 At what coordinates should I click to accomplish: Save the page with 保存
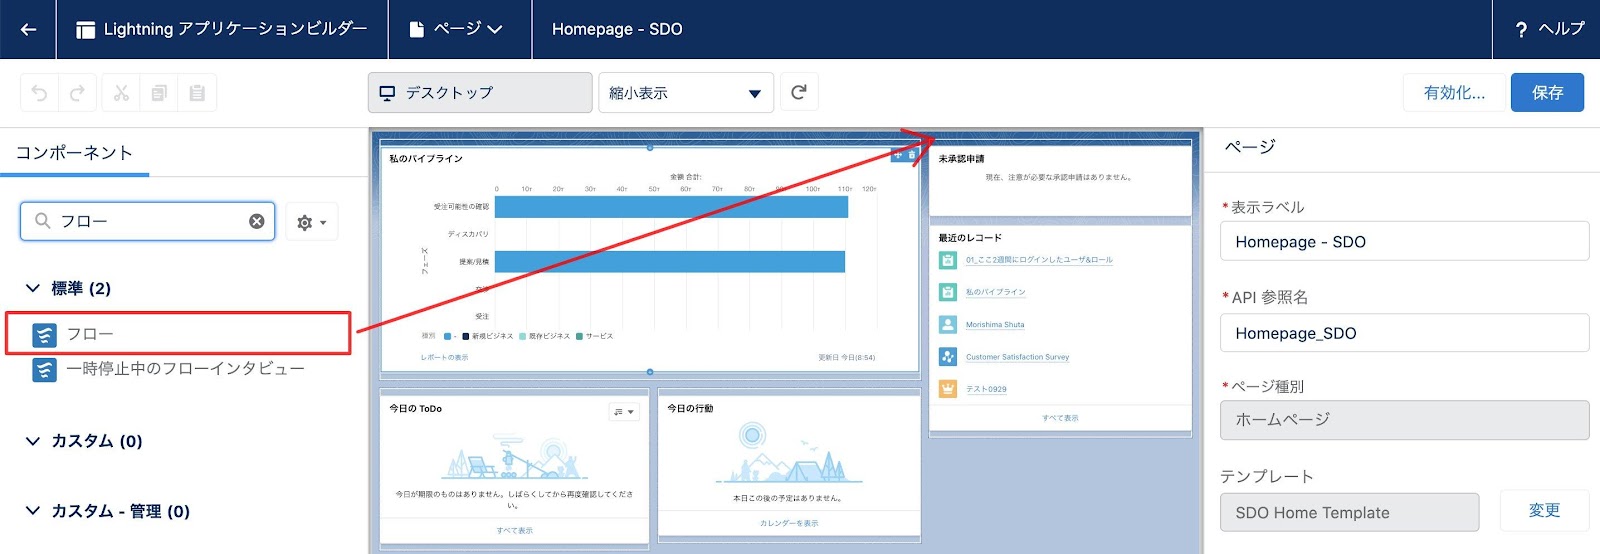(x=1547, y=93)
